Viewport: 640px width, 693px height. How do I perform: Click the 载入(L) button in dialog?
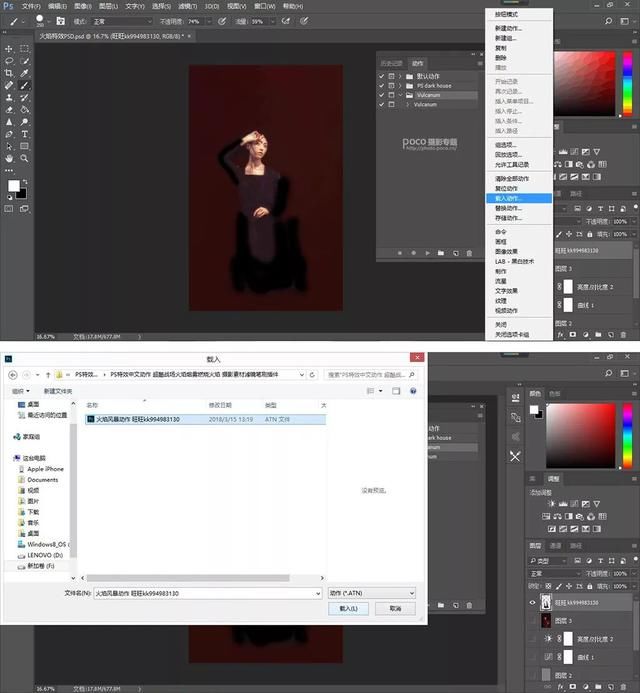[348, 608]
